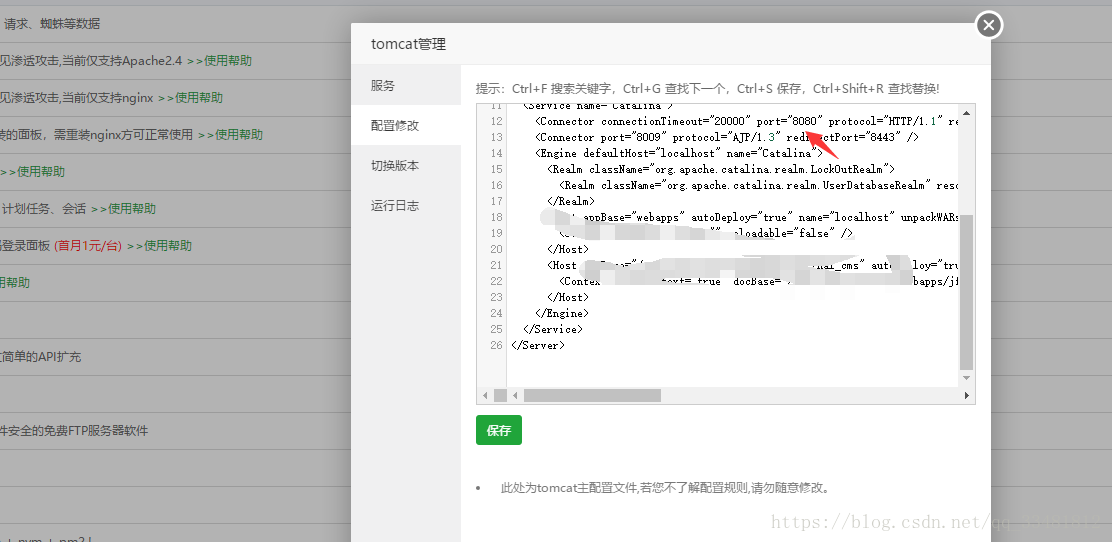The image size is (1112, 542).
Task: Click the green 保存 button
Action: pyautogui.click(x=499, y=430)
